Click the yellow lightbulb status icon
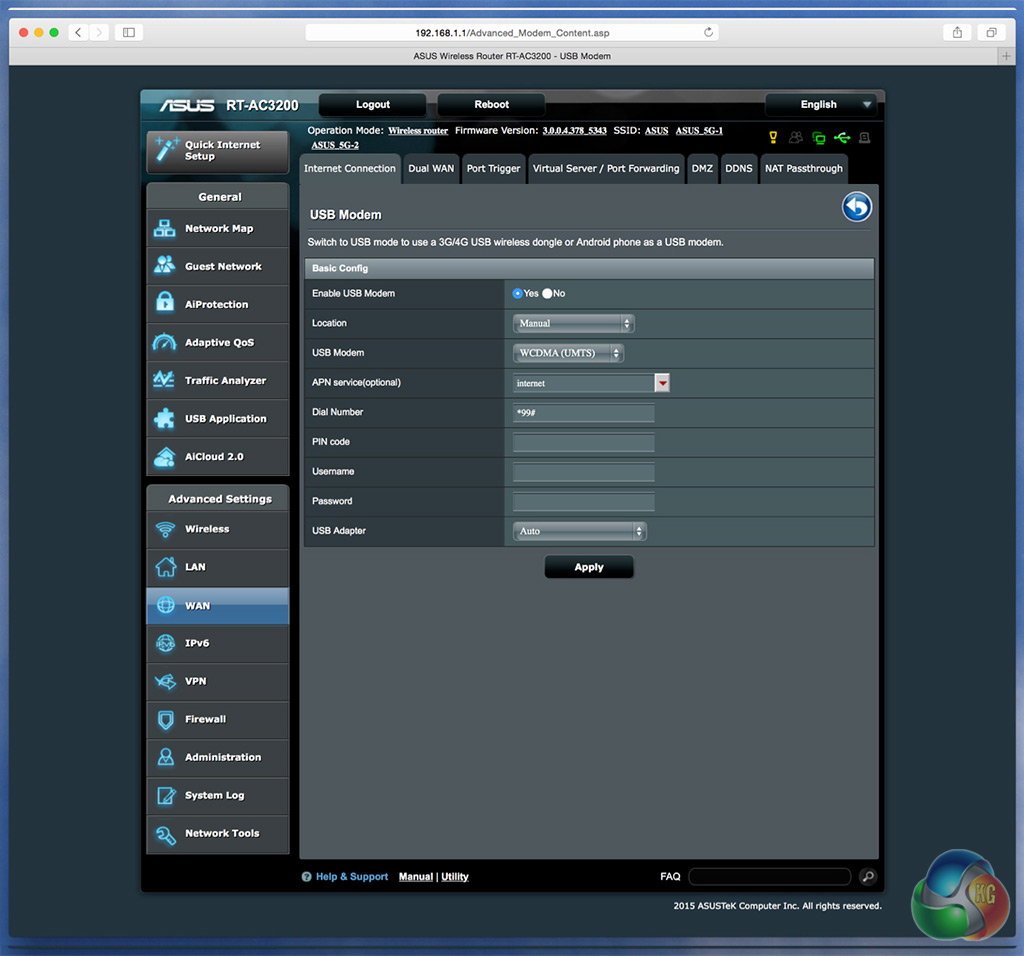 pos(773,137)
